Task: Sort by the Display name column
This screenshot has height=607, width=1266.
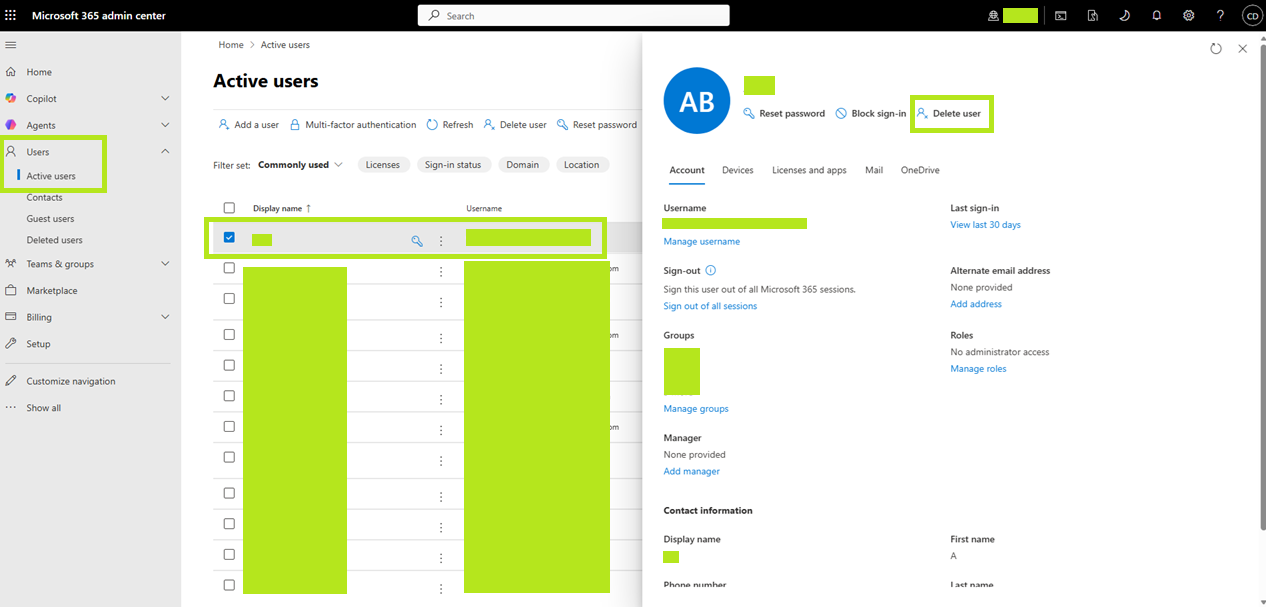Action: pos(282,208)
